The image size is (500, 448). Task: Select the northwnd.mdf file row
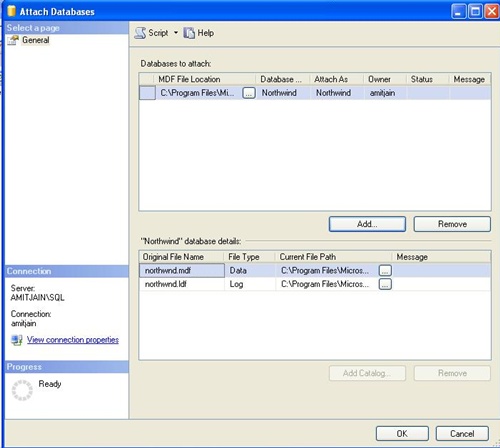click(315, 270)
